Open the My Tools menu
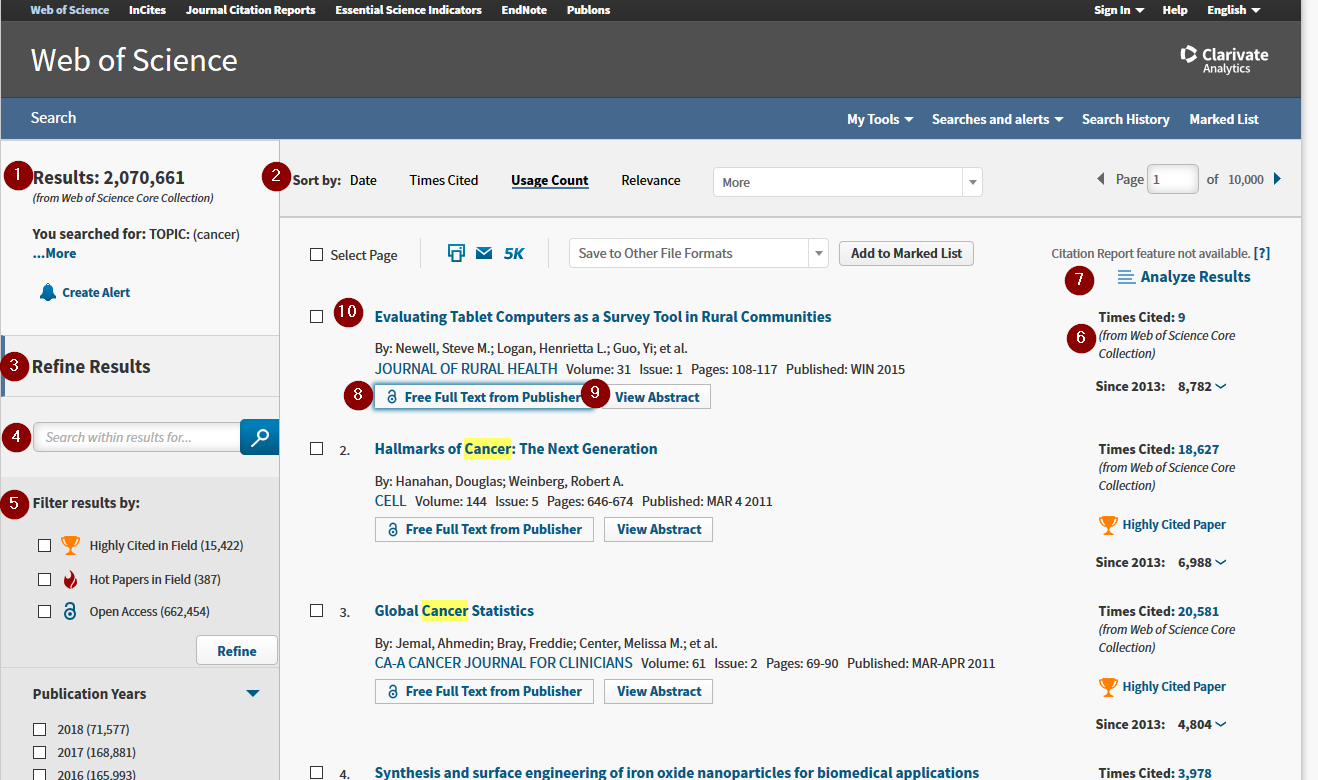The image size is (1318, 780). click(x=879, y=119)
